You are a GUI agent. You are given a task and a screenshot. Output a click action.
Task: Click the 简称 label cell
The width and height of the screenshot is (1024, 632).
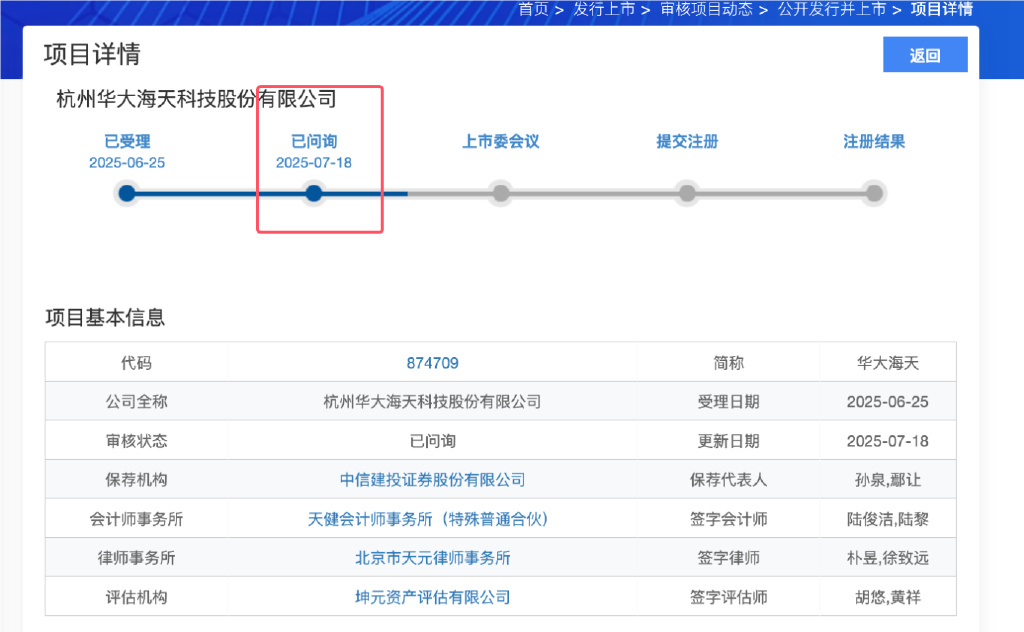(x=729, y=363)
